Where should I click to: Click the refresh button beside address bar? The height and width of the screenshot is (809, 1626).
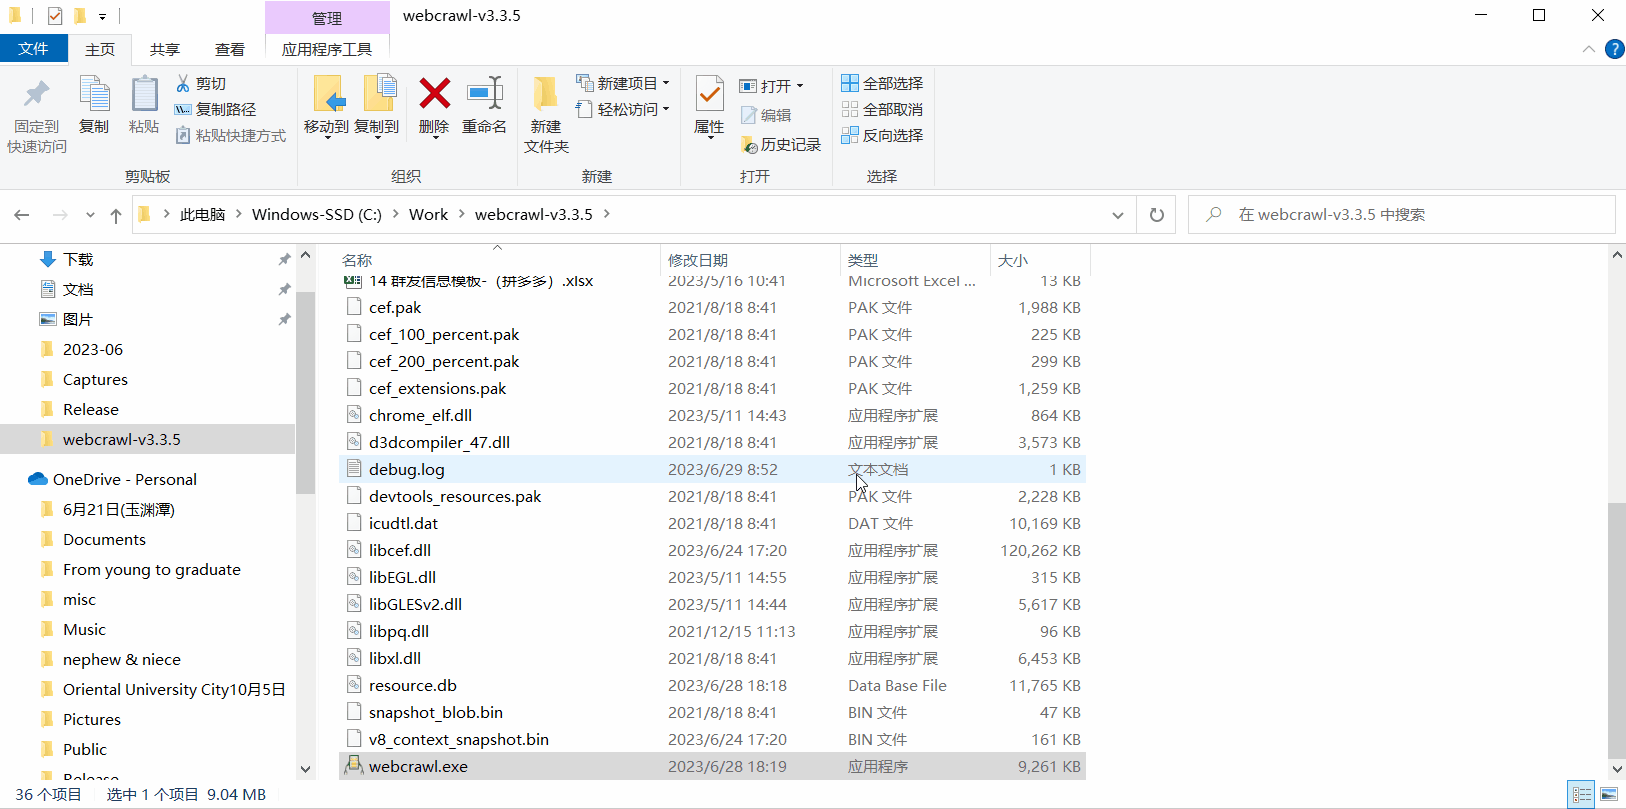click(1157, 215)
